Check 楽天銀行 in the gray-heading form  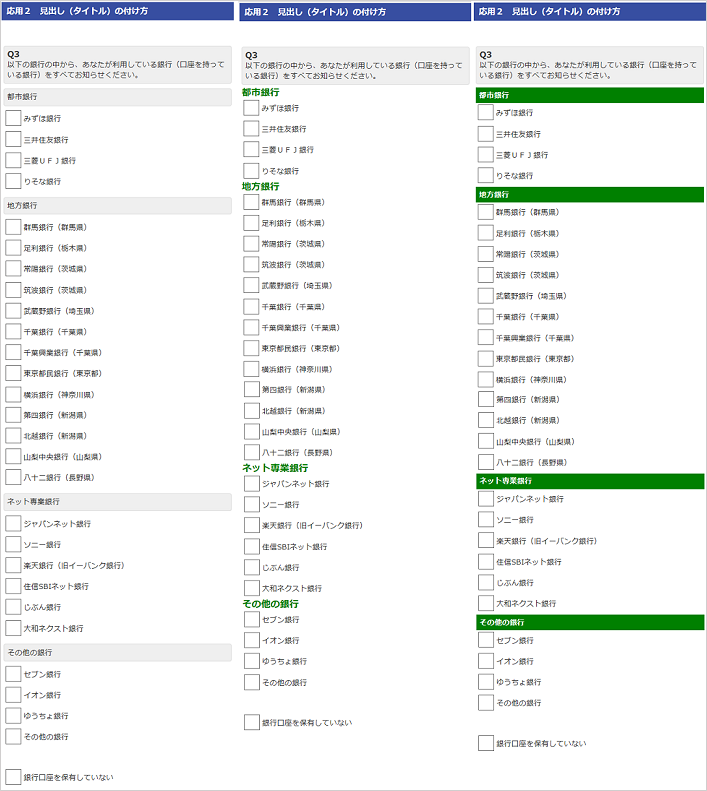13,565
